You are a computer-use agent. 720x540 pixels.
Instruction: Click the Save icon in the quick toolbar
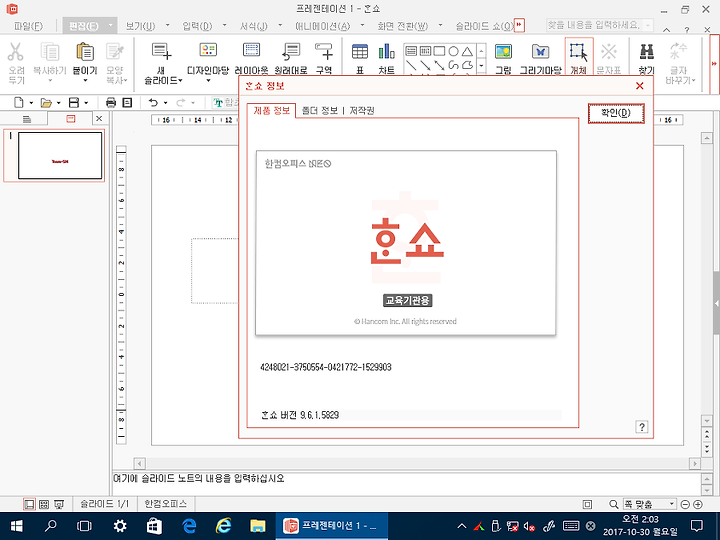73,102
